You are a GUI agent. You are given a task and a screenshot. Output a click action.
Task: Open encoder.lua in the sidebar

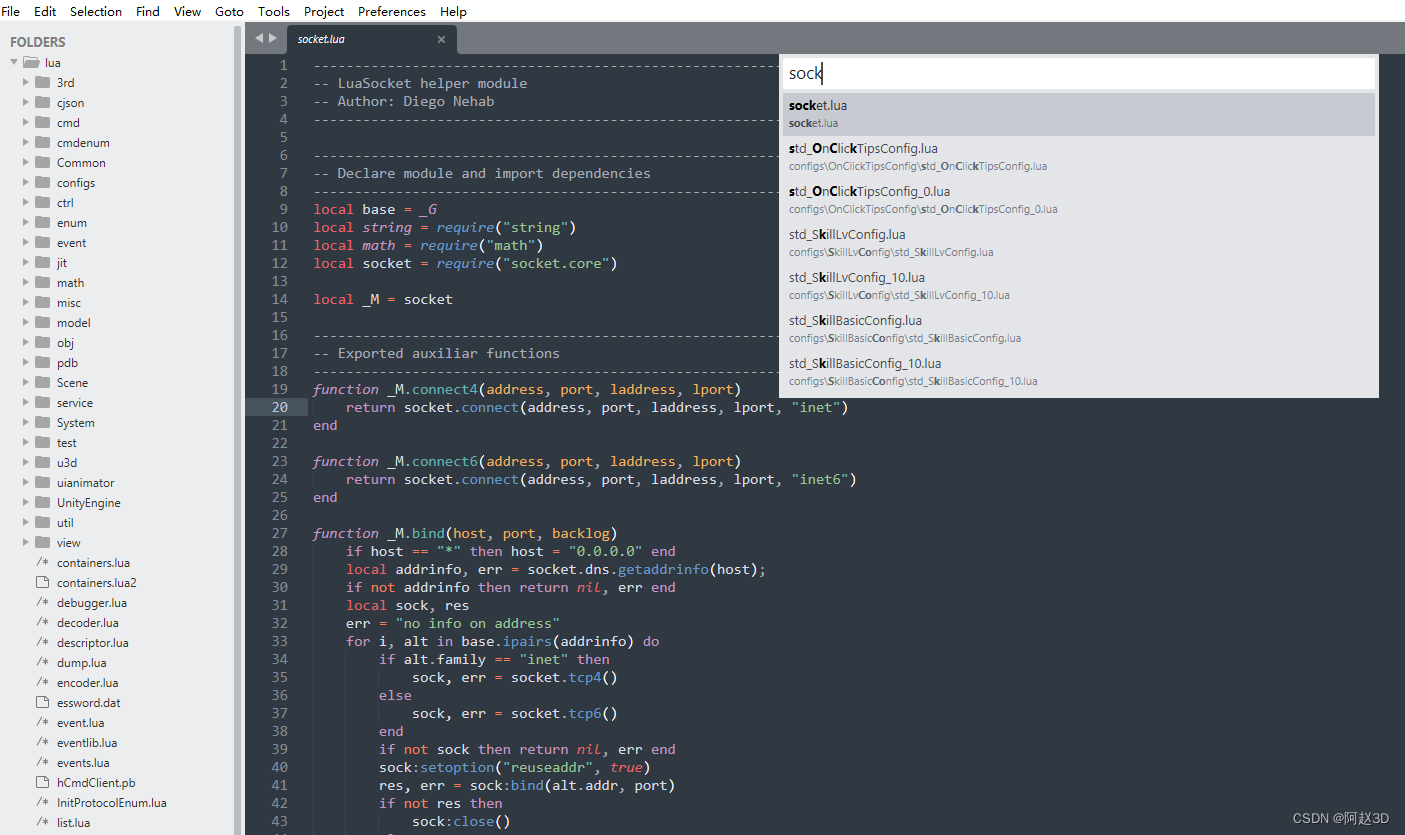[x=88, y=682]
